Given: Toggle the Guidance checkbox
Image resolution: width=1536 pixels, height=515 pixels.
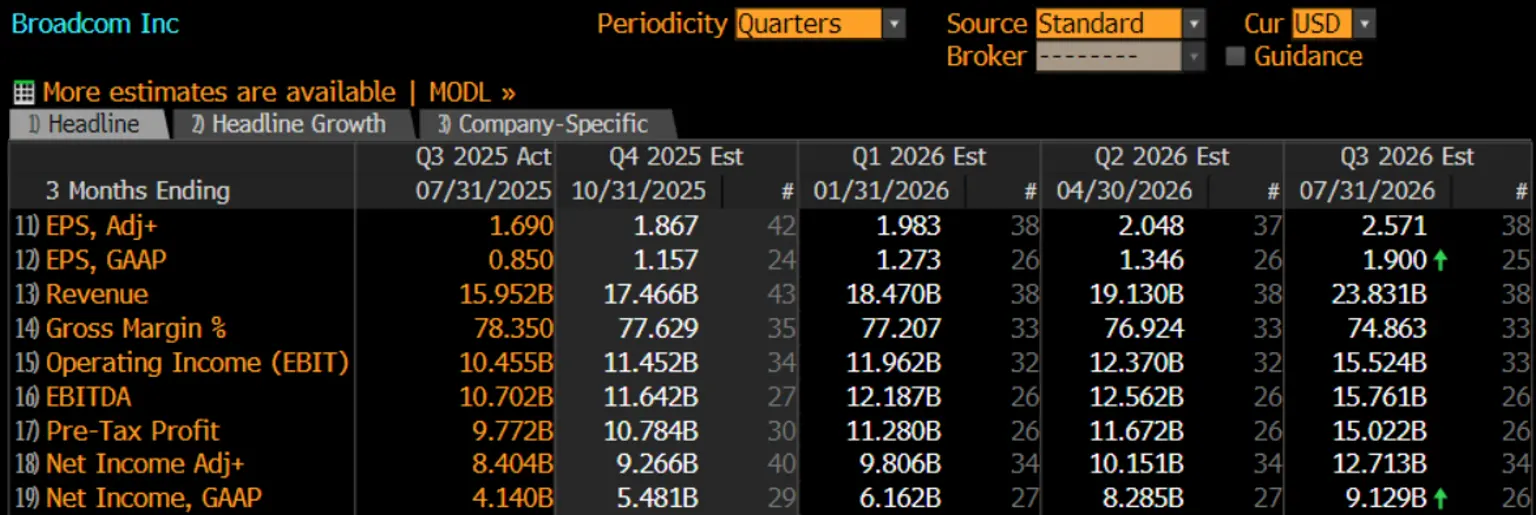Looking at the screenshot, I should [x=1236, y=56].
